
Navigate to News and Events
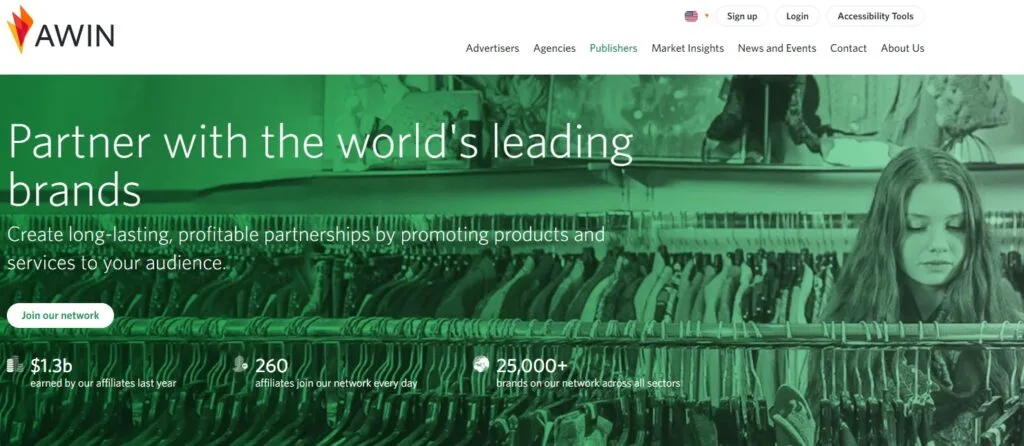click(x=777, y=48)
